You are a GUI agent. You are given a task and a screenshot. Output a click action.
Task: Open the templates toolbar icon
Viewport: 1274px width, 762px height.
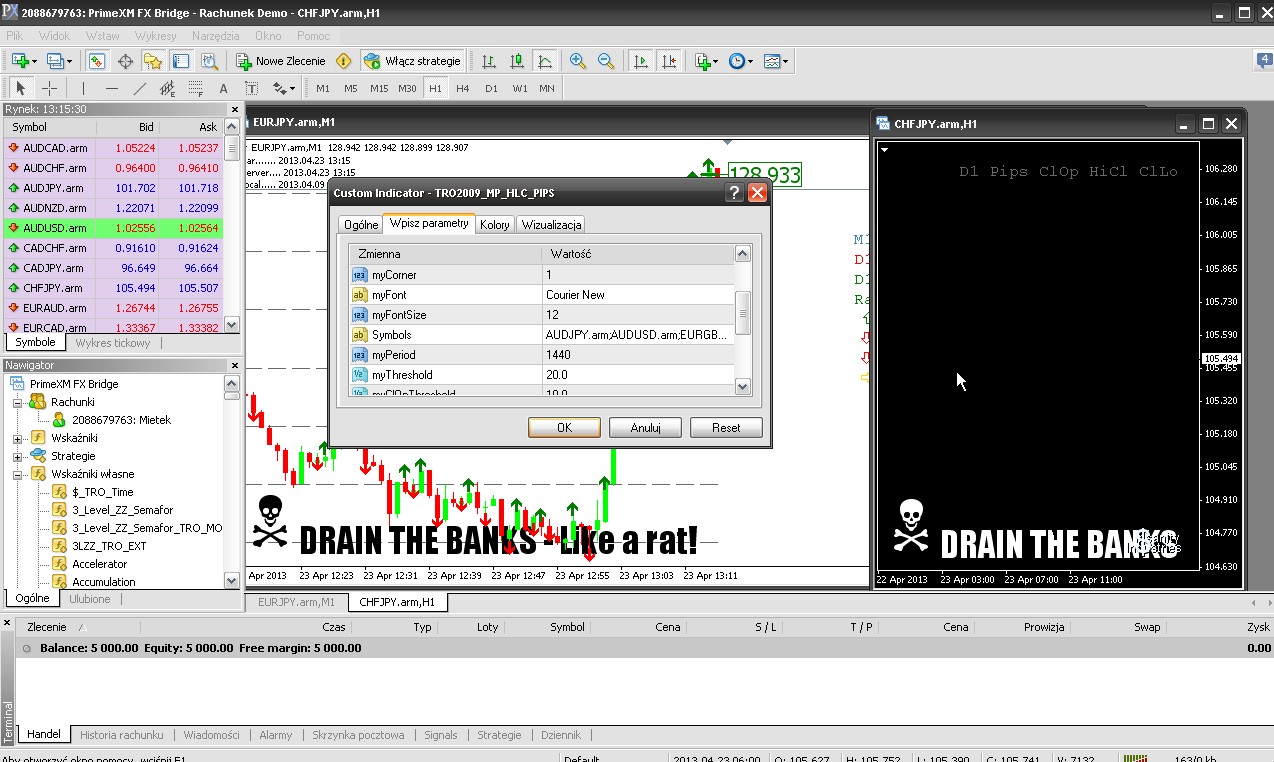coord(772,61)
